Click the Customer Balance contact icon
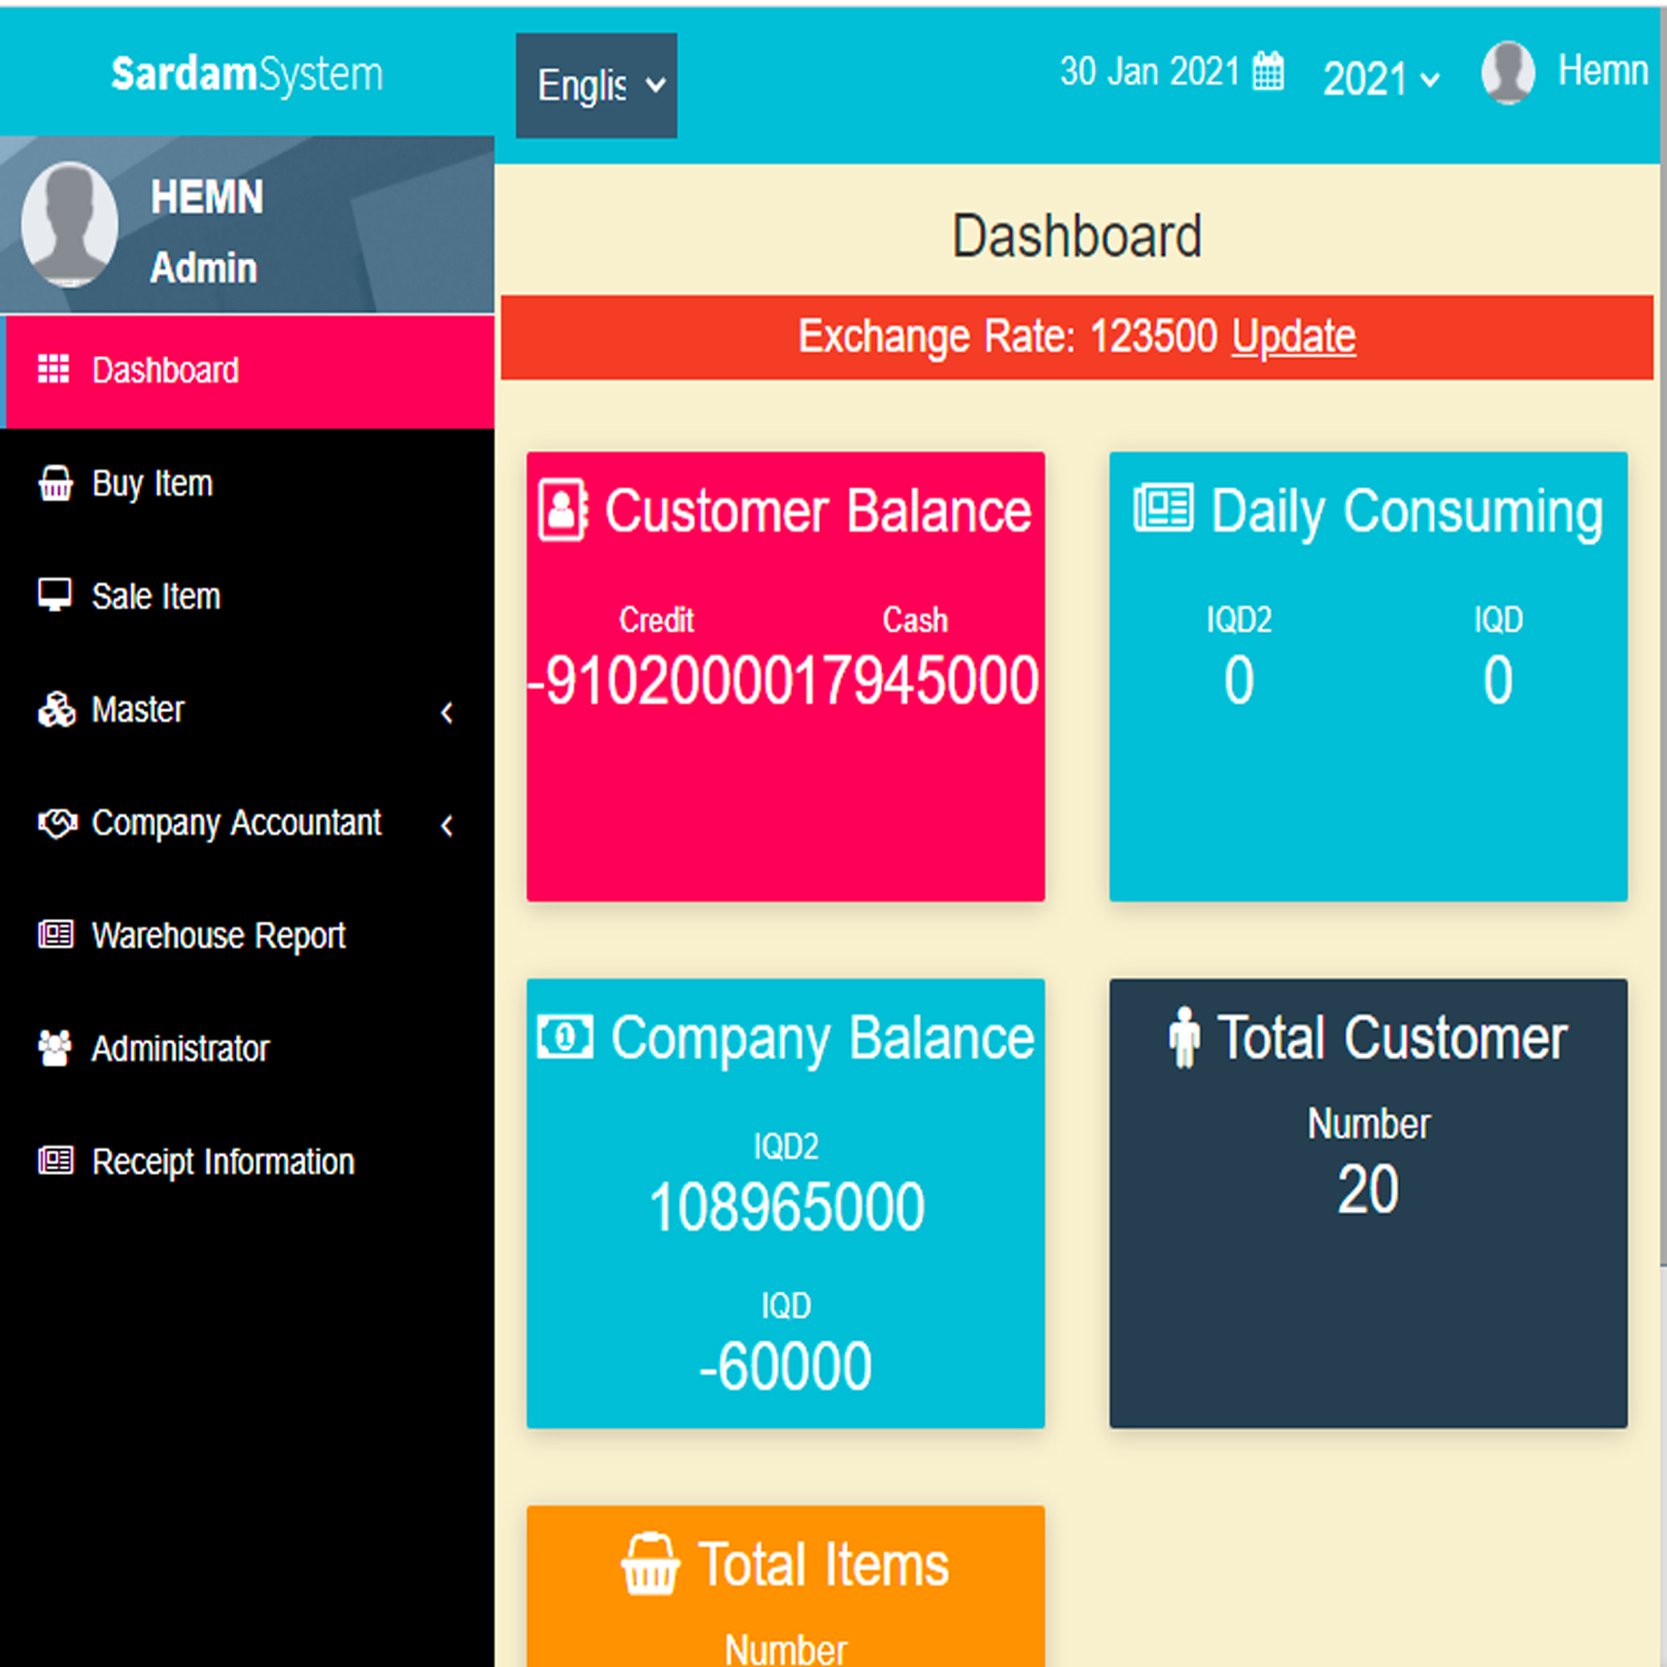1667x1667 pixels. pos(563,511)
